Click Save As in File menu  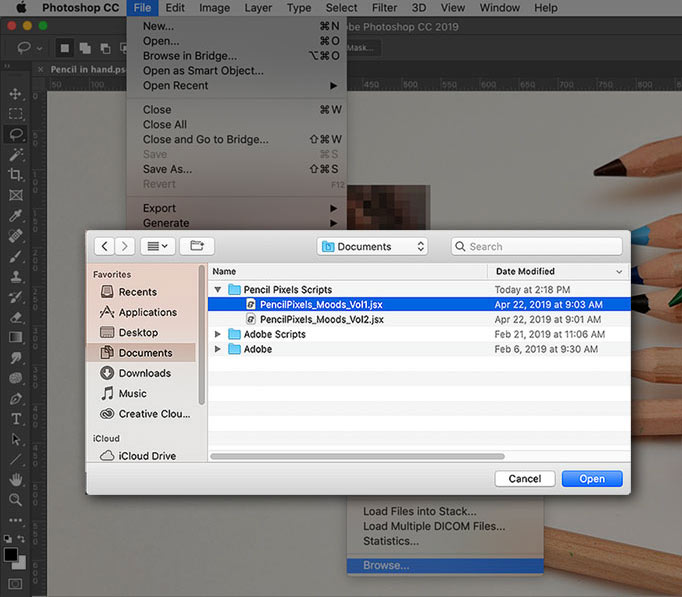pos(237,169)
